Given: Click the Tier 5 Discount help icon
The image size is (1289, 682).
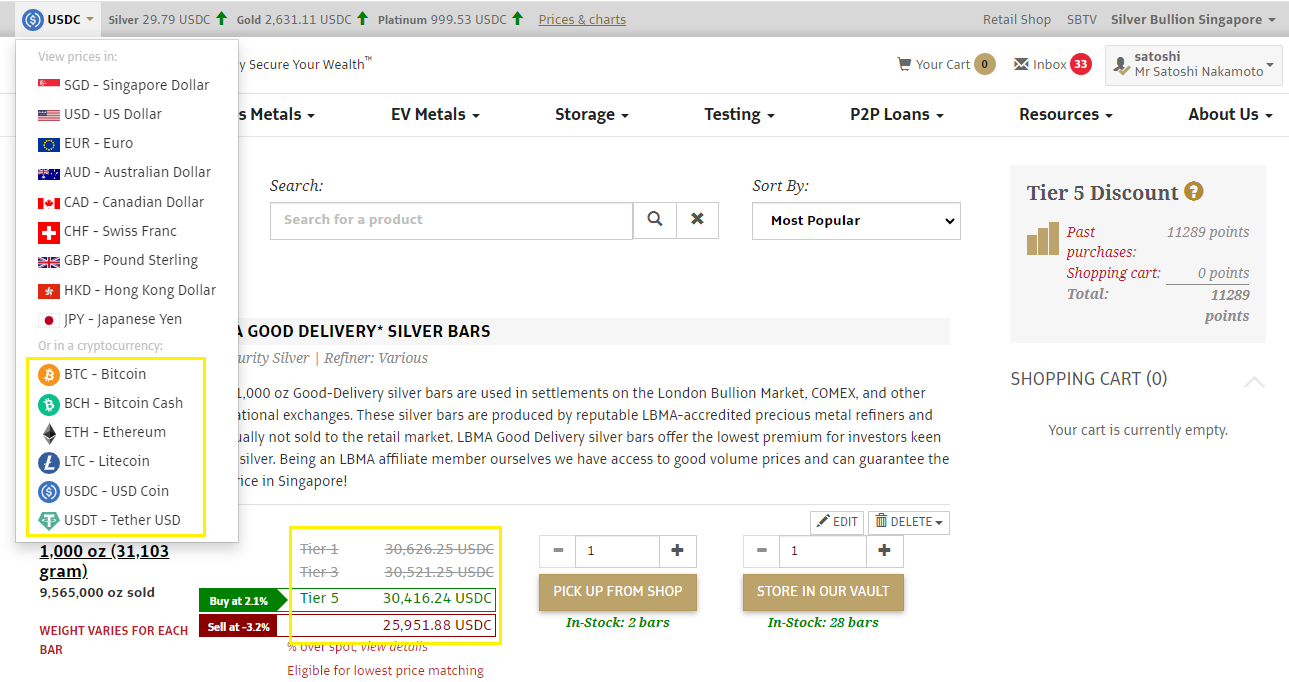Looking at the screenshot, I should pos(1194,191).
